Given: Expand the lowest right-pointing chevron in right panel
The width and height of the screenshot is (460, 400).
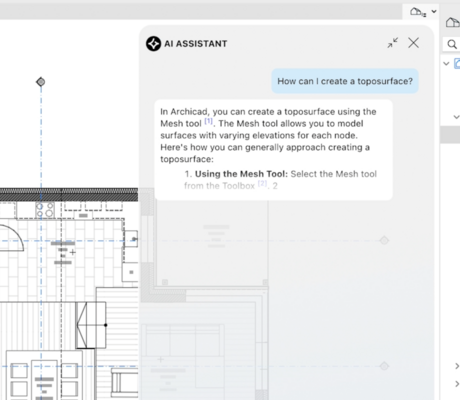Looking at the screenshot, I should click(x=457, y=384).
